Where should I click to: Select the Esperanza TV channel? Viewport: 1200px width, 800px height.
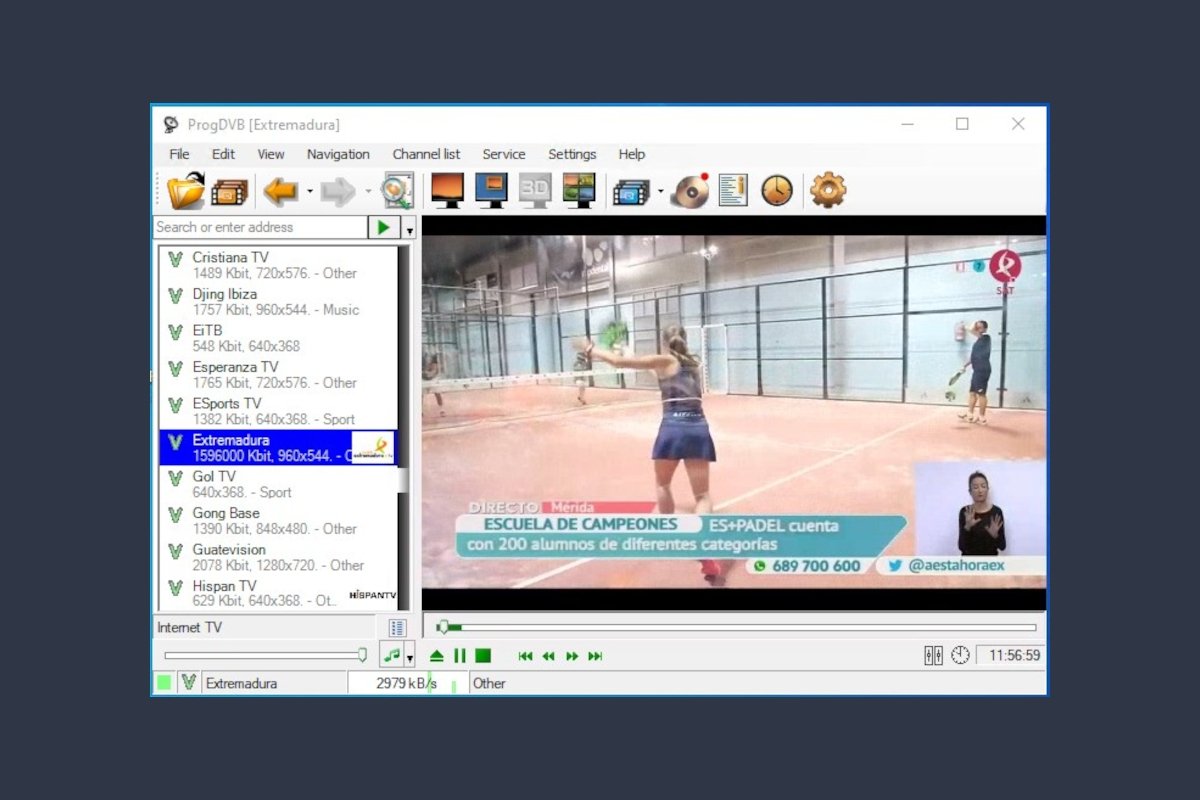tap(278, 375)
